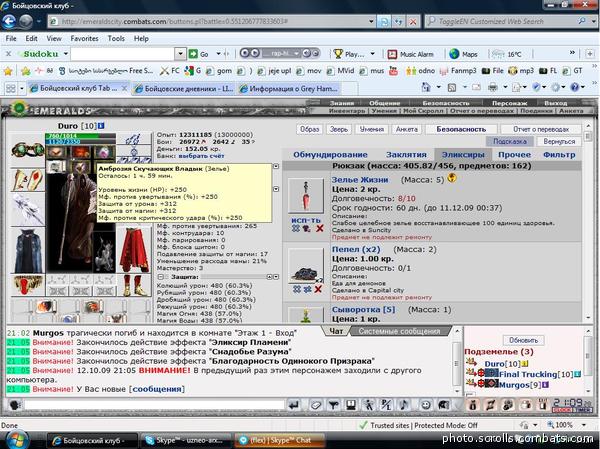The width and height of the screenshot is (600, 449).
Task: Click the red Stop loading icon
Action: 413,22
